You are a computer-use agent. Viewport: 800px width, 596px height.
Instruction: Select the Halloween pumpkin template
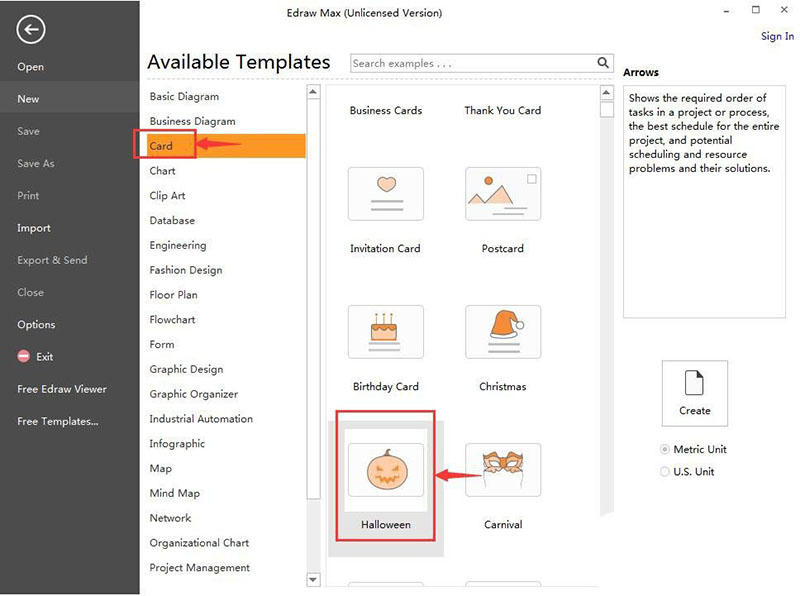coord(385,470)
